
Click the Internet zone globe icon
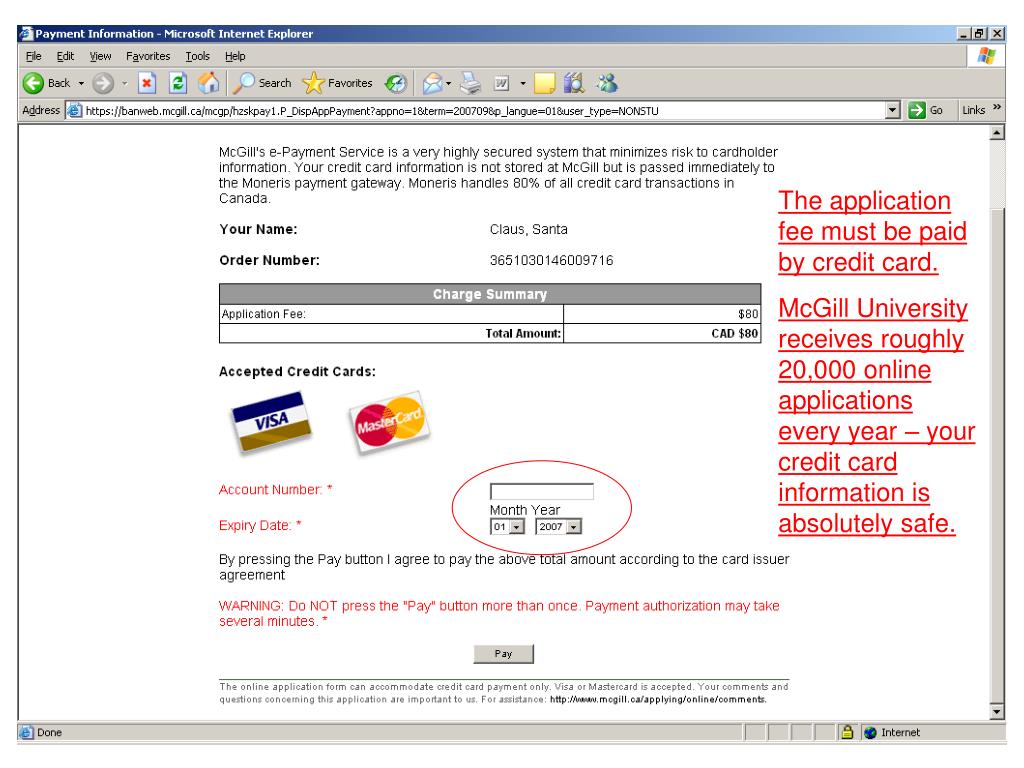coord(870,733)
